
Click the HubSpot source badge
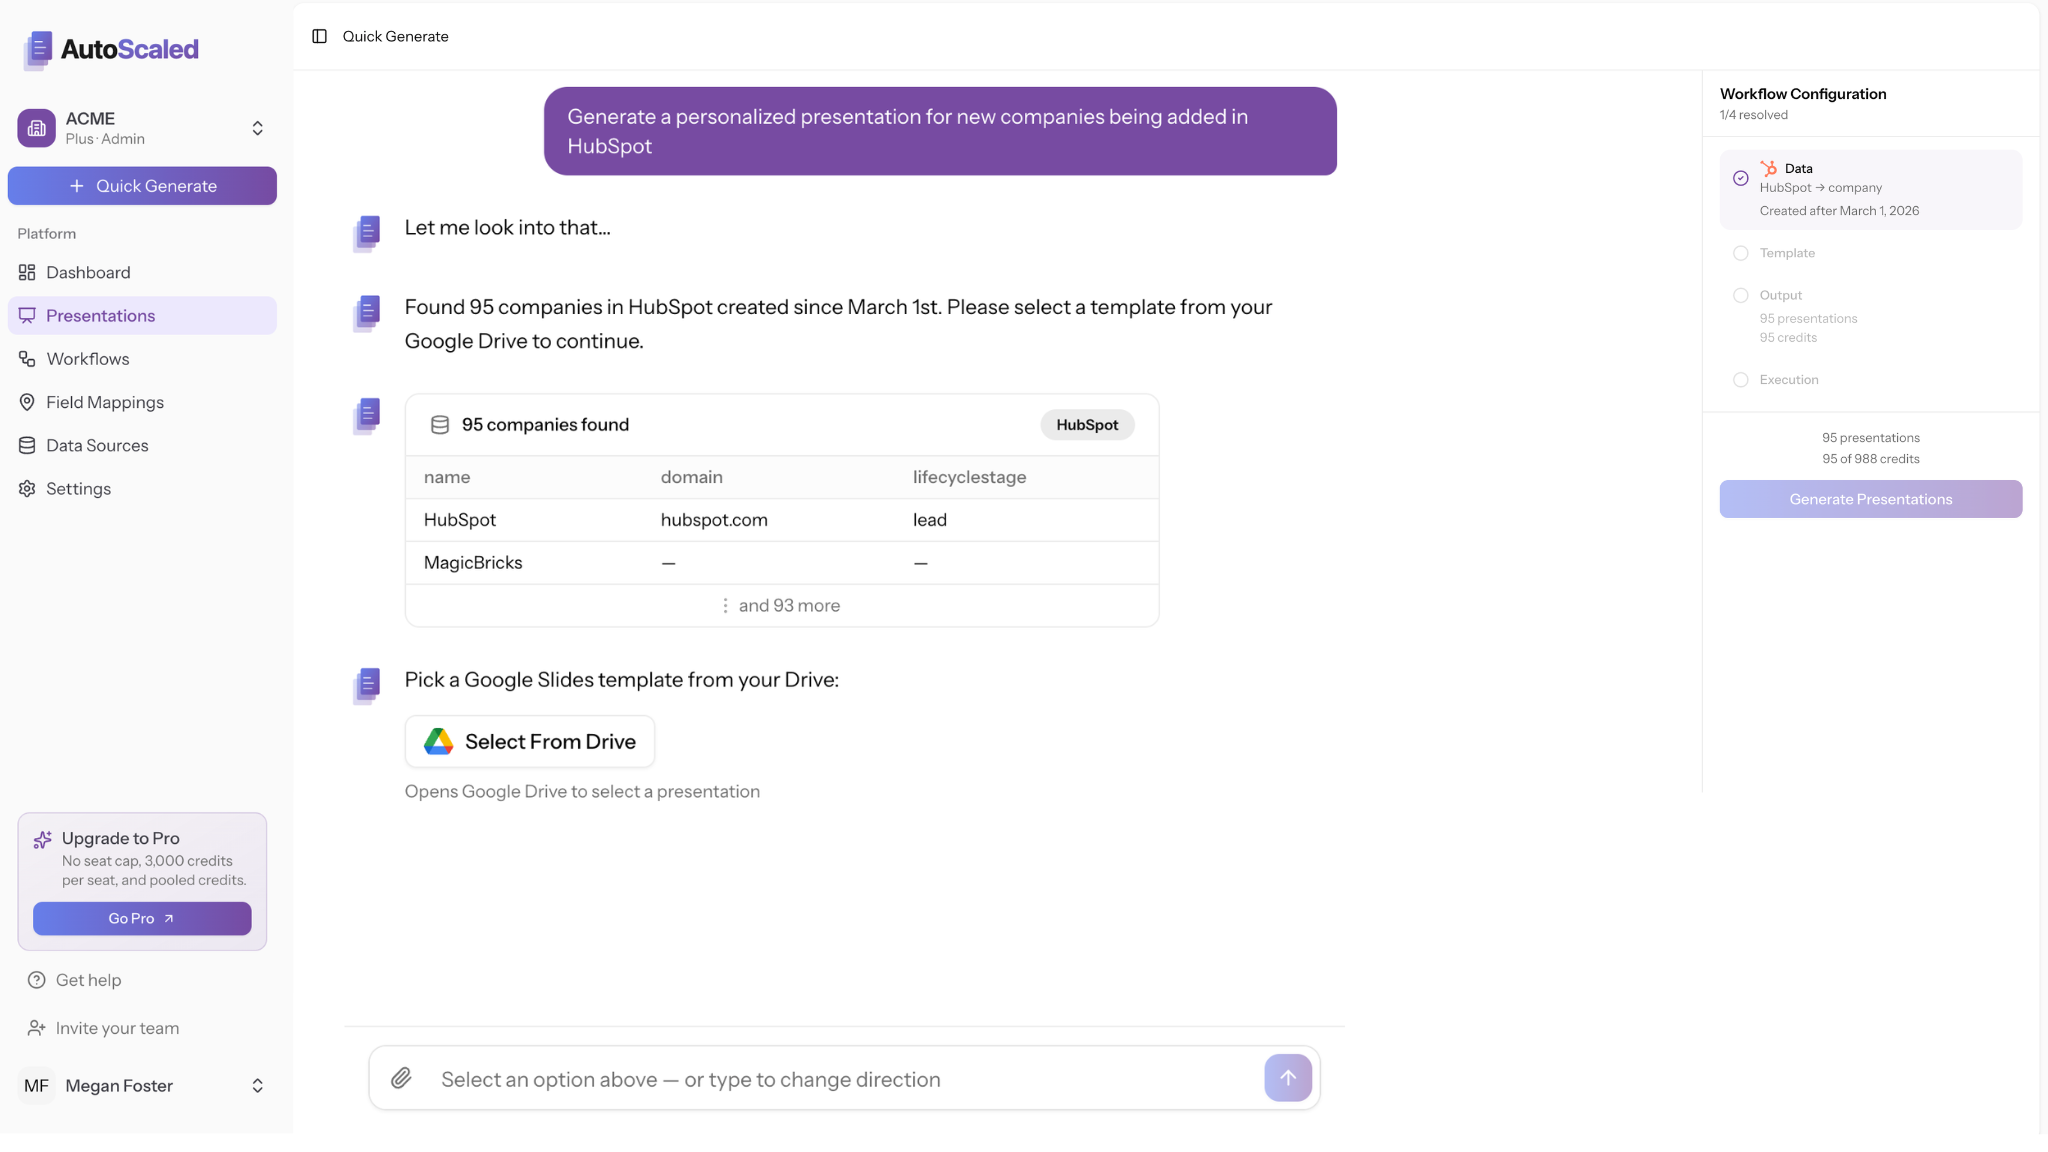click(x=1087, y=425)
